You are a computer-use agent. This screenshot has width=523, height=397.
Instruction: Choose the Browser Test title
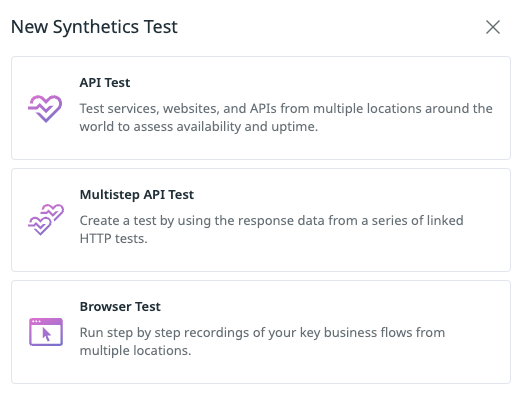click(x=120, y=307)
